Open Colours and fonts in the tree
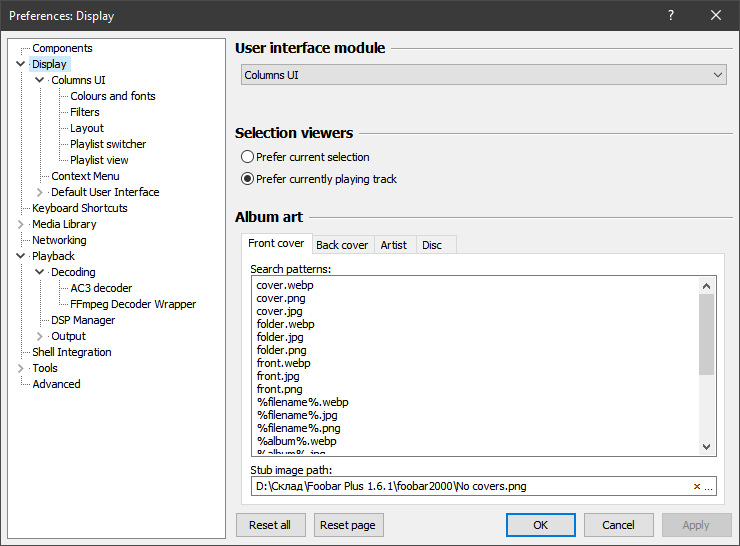Viewport: 740px width, 546px height. 113,96
